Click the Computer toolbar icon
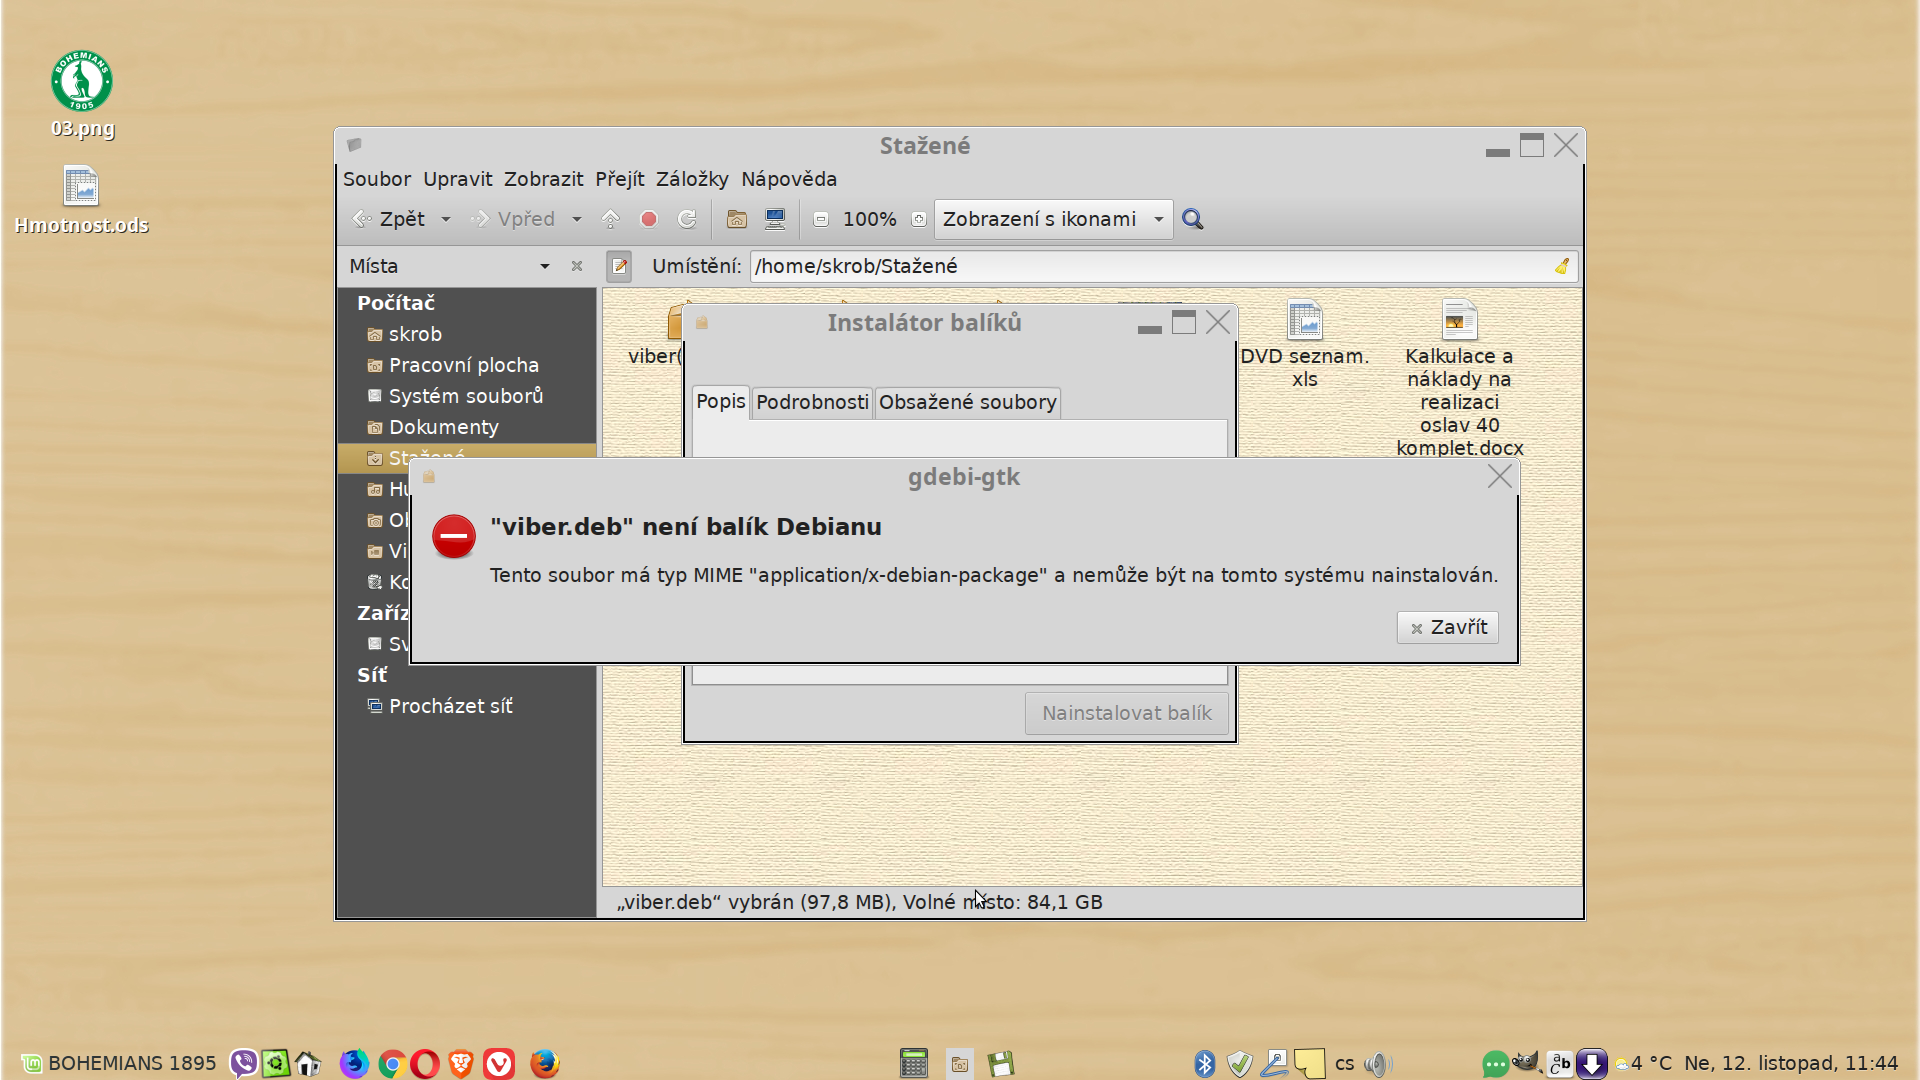The width and height of the screenshot is (1920, 1080). click(775, 219)
